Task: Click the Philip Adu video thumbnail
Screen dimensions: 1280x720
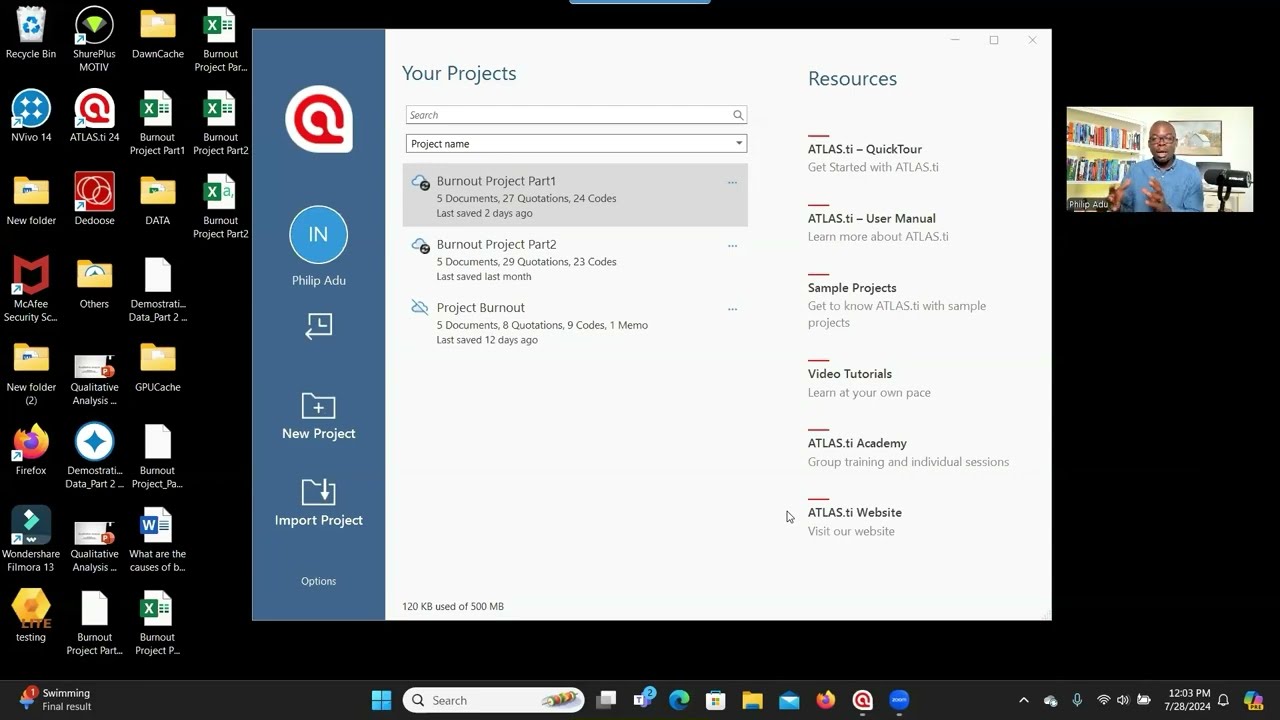Action: [x=1160, y=159]
